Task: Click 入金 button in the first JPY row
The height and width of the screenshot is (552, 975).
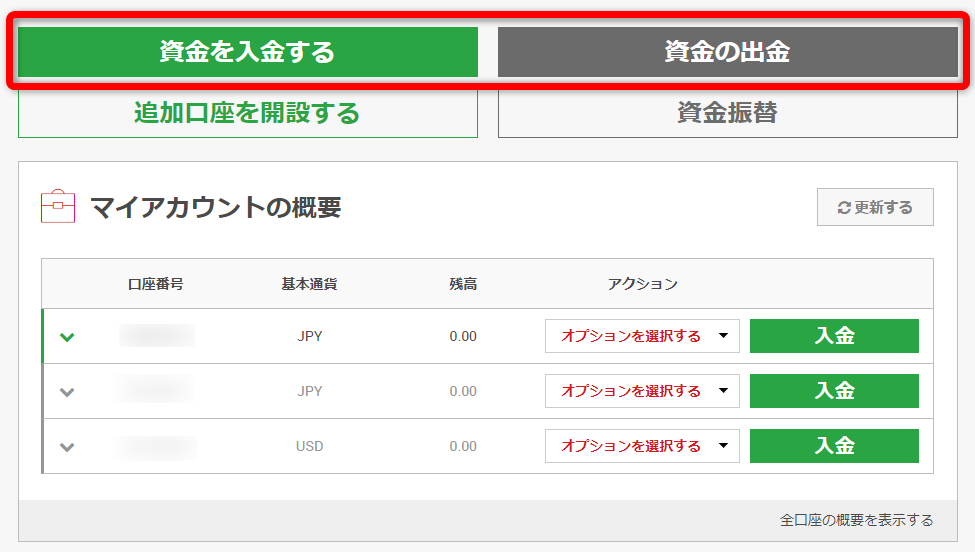Action: [834, 336]
